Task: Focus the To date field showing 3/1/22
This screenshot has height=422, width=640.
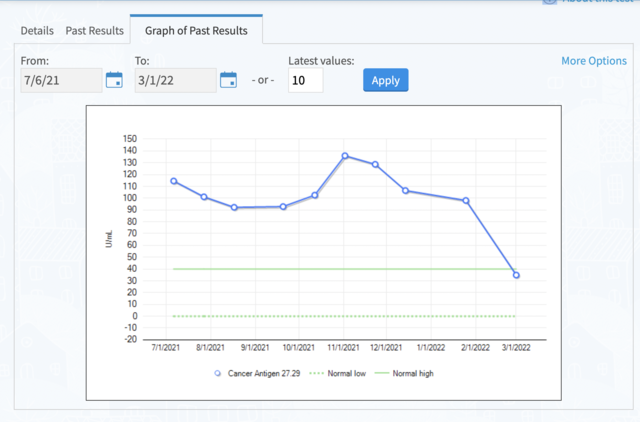Action: point(176,80)
